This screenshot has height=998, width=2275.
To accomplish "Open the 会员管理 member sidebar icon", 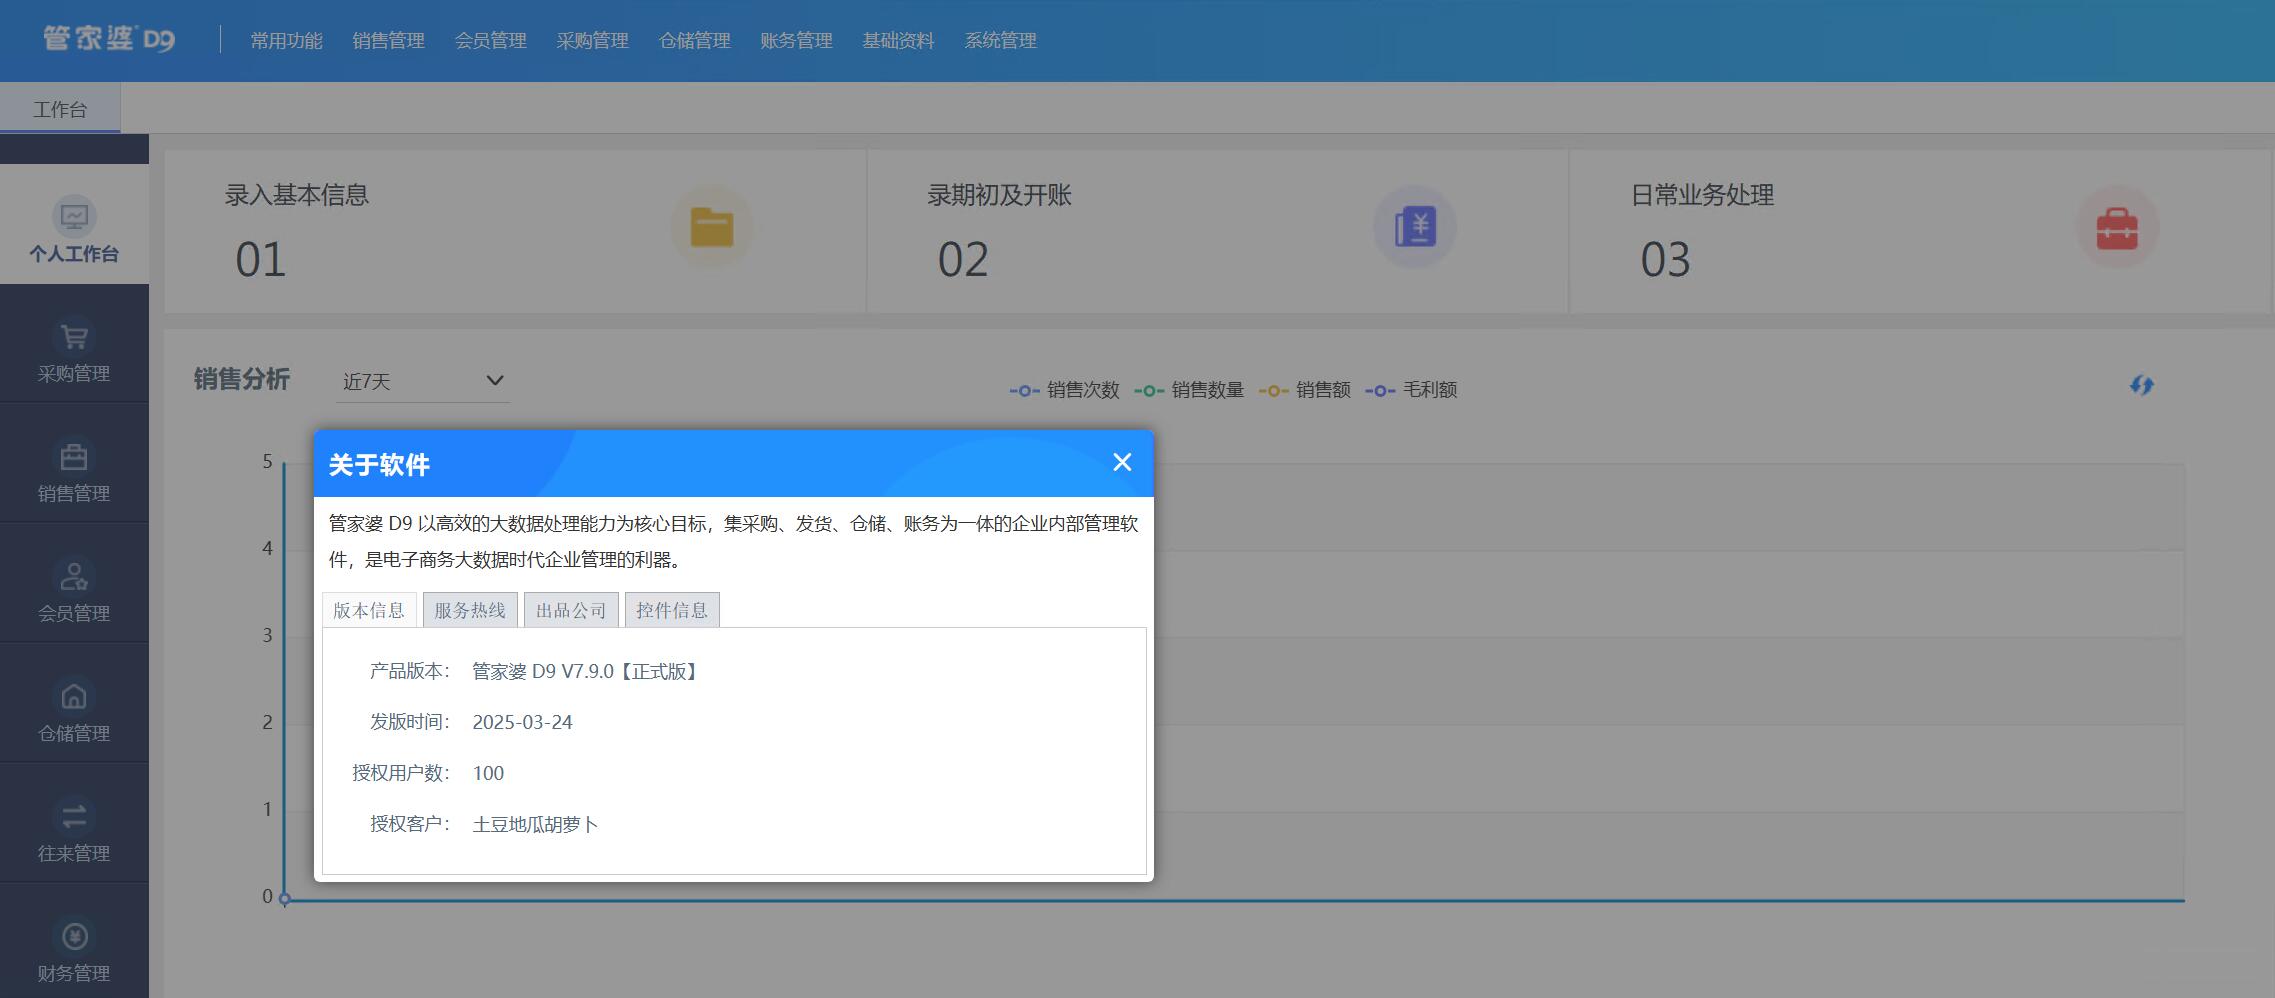I will 74,576.
